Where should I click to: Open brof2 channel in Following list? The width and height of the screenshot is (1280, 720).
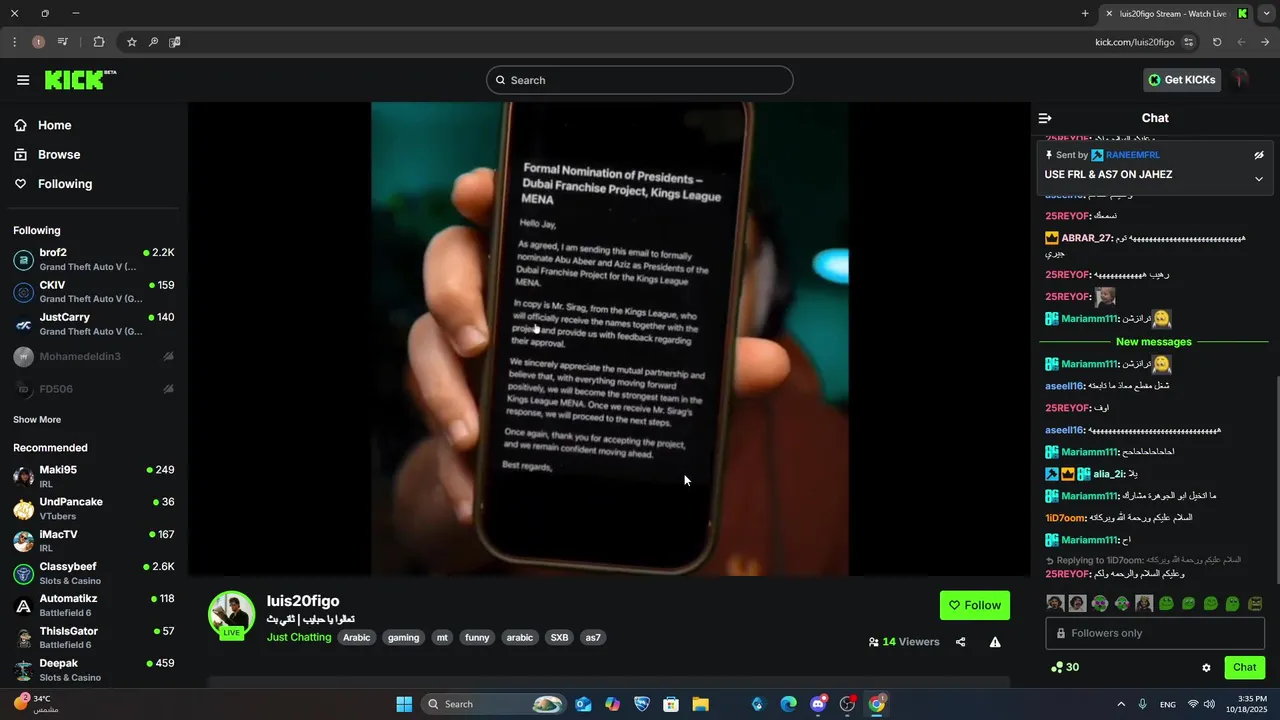click(93, 260)
